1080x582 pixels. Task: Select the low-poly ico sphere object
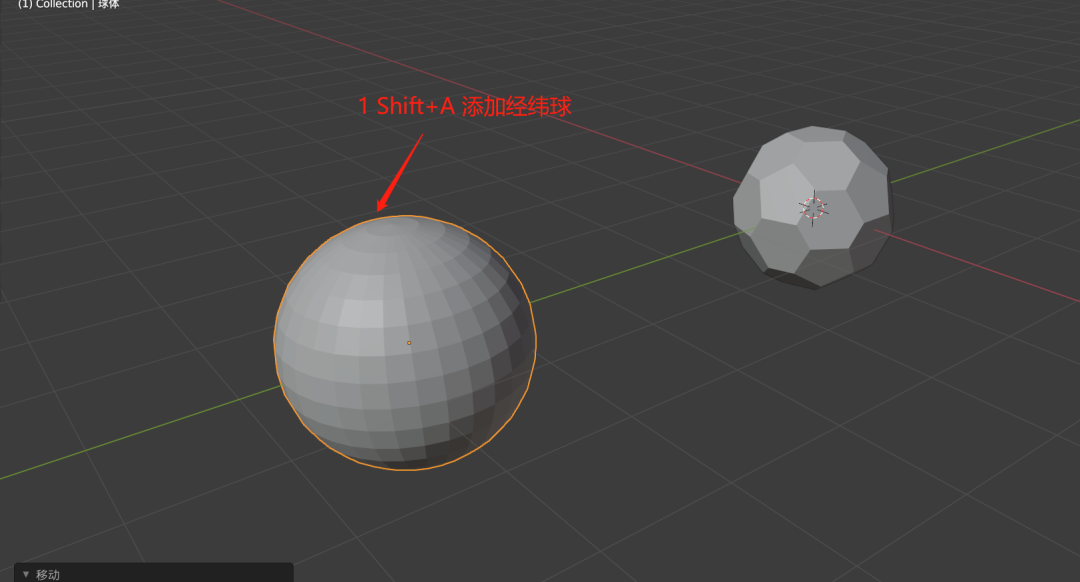(813, 207)
